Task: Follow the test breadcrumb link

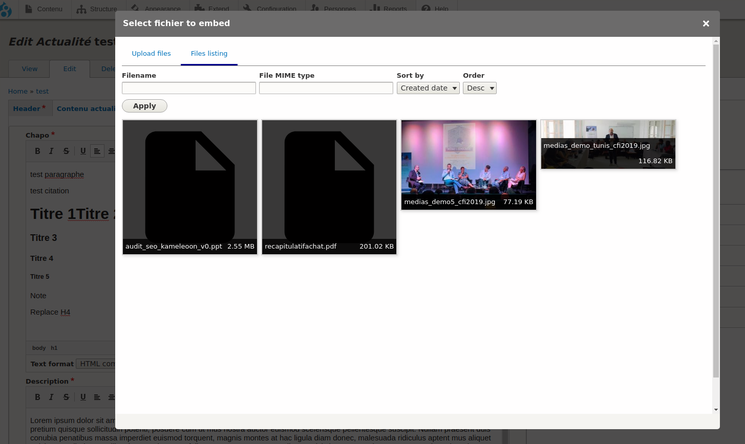Action: tap(42, 91)
